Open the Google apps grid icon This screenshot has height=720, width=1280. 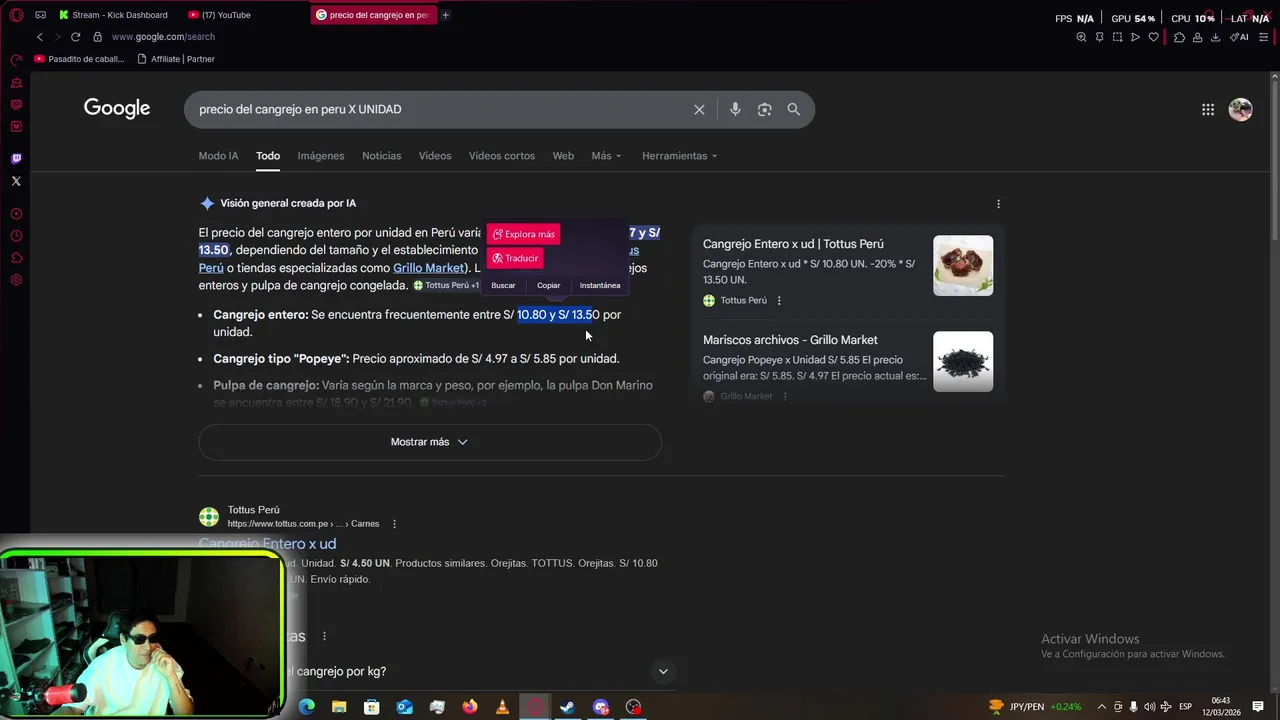tap(1208, 109)
